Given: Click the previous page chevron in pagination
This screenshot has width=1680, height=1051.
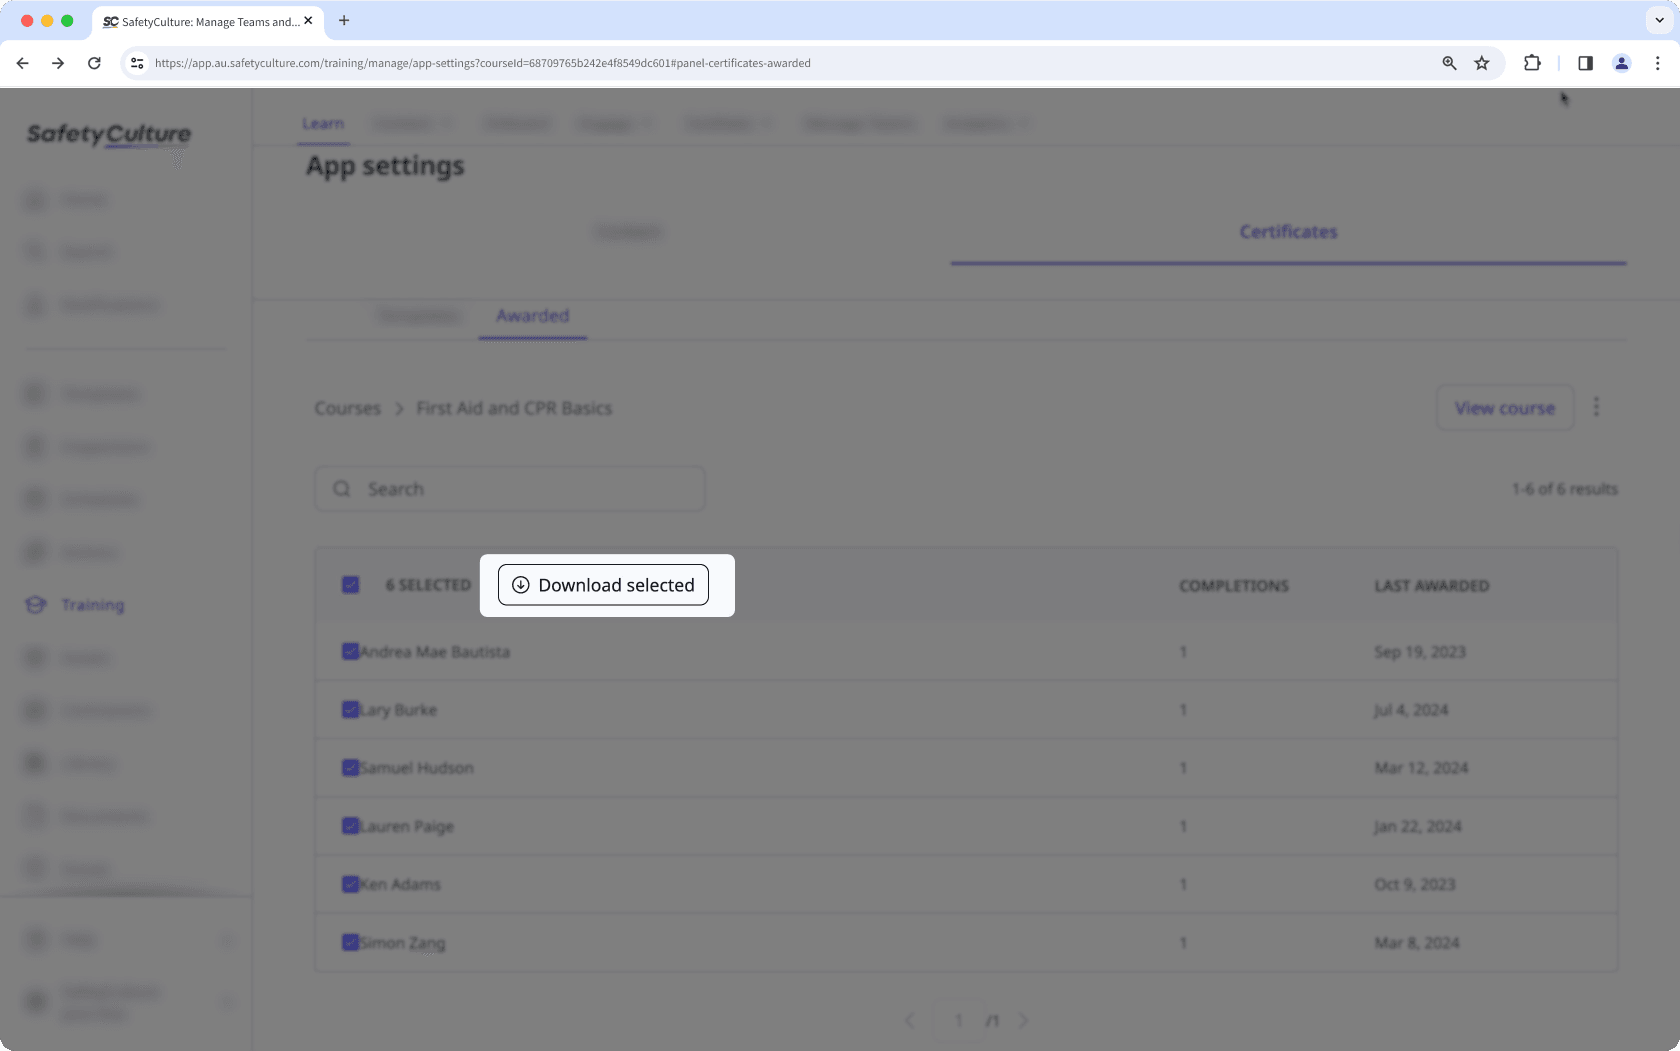Looking at the screenshot, I should point(910,1020).
